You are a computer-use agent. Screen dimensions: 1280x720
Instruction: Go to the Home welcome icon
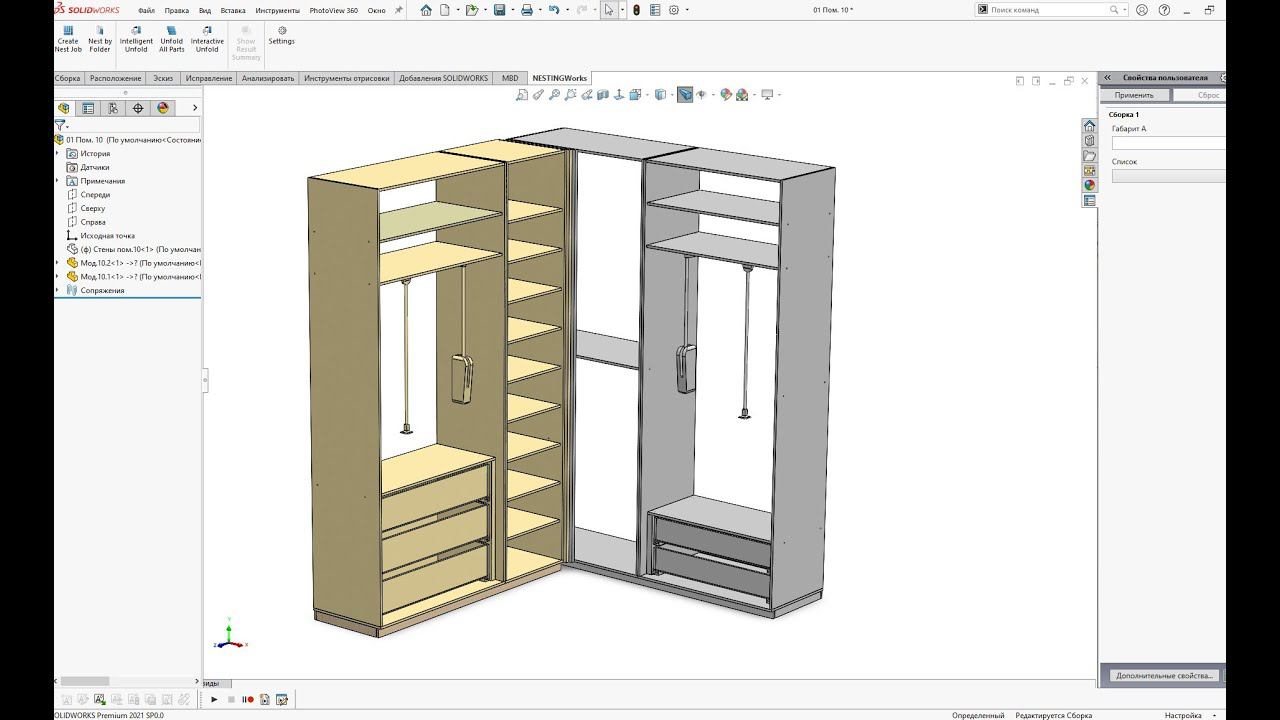click(x=426, y=10)
